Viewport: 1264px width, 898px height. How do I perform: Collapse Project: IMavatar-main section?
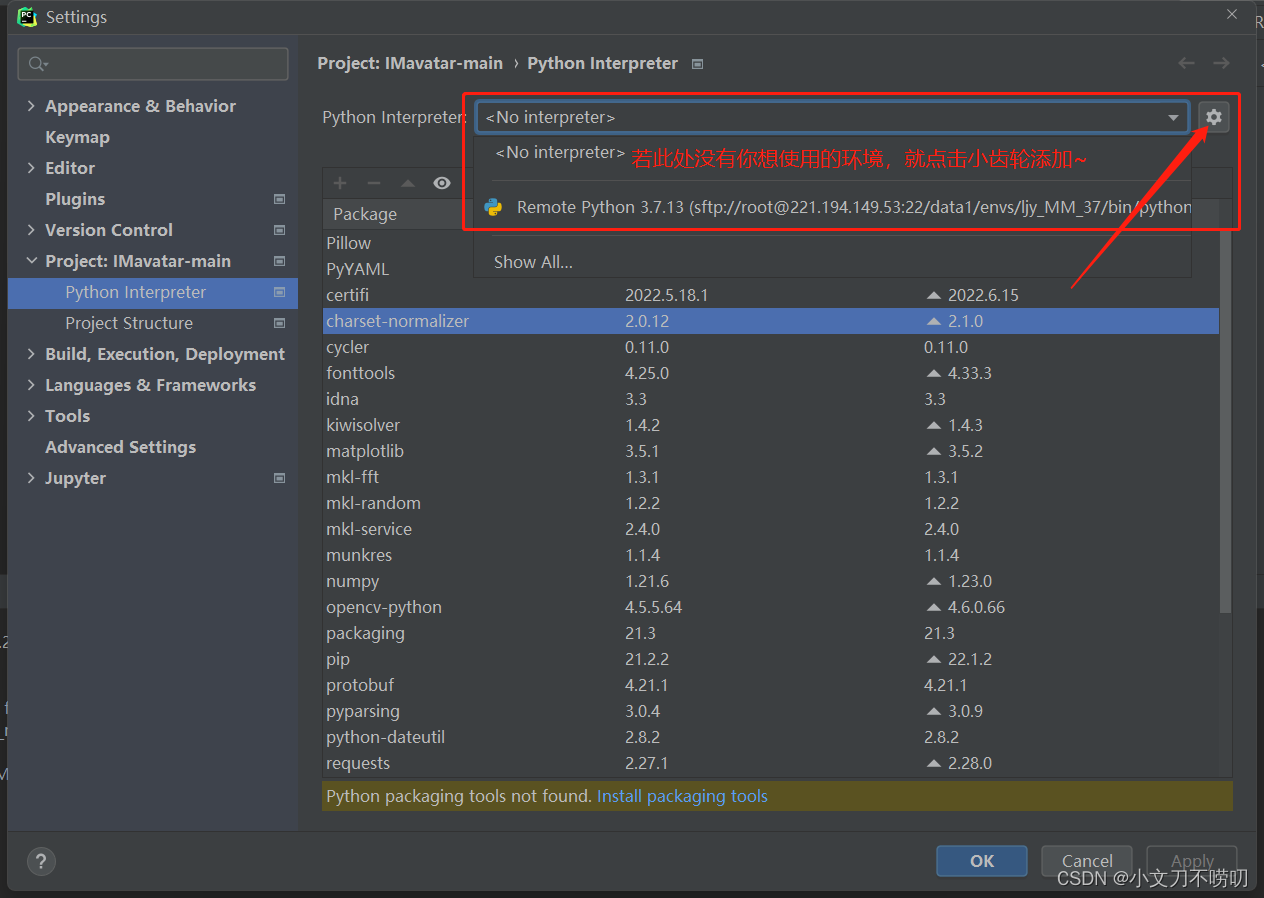[x=31, y=261]
